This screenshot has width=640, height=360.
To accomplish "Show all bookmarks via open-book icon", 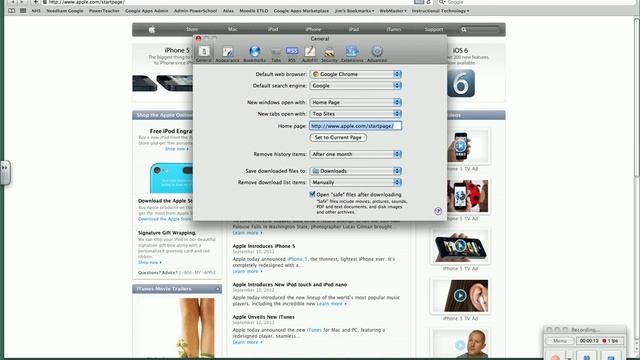I will pos(11,11).
